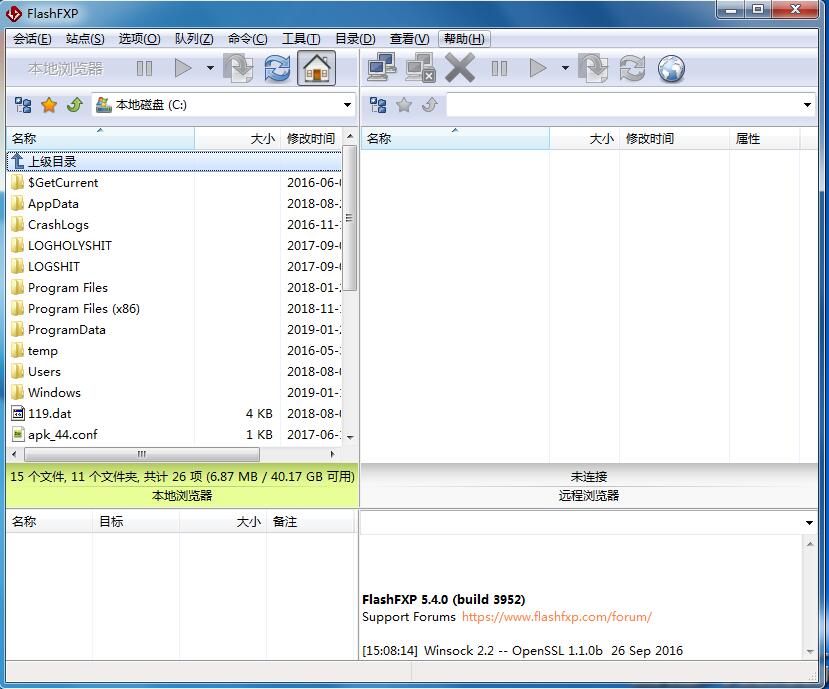Expand the log pane dropdown arrow
829x689 pixels.
[x=809, y=522]
